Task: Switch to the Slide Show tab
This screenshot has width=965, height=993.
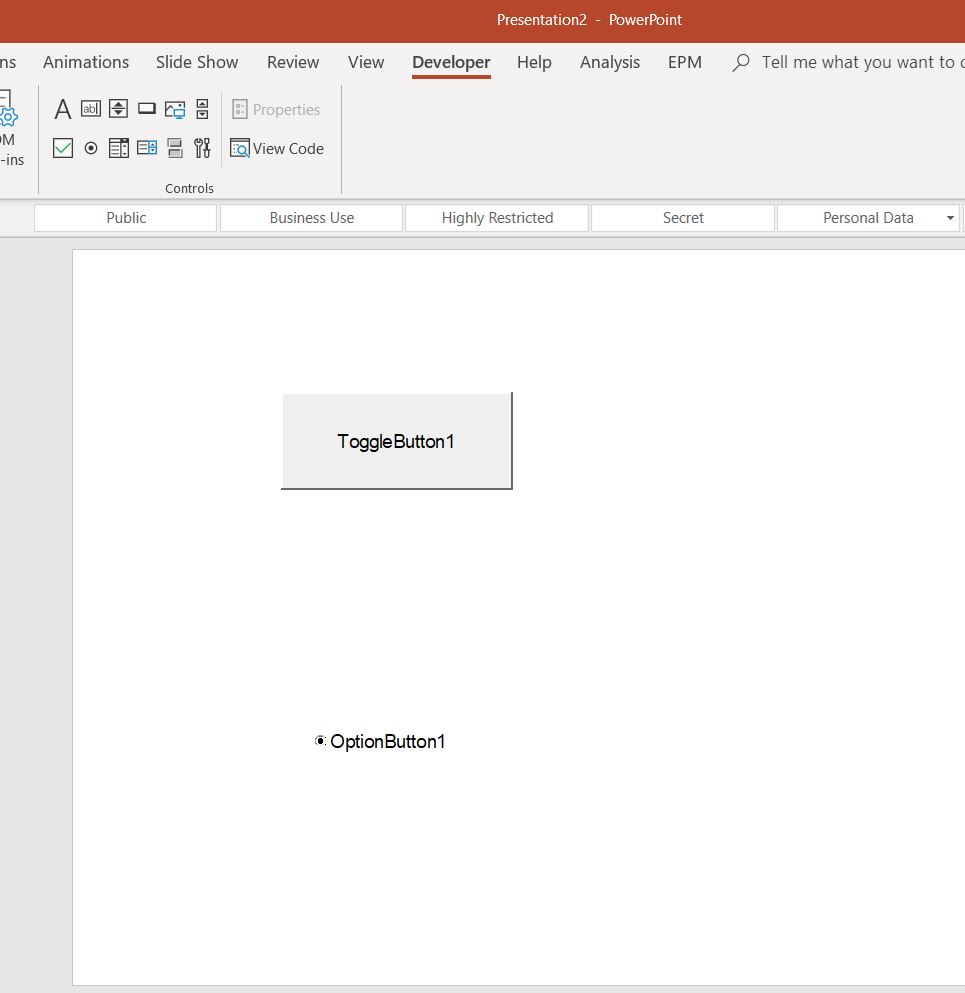Action: (x=197, y=62)
